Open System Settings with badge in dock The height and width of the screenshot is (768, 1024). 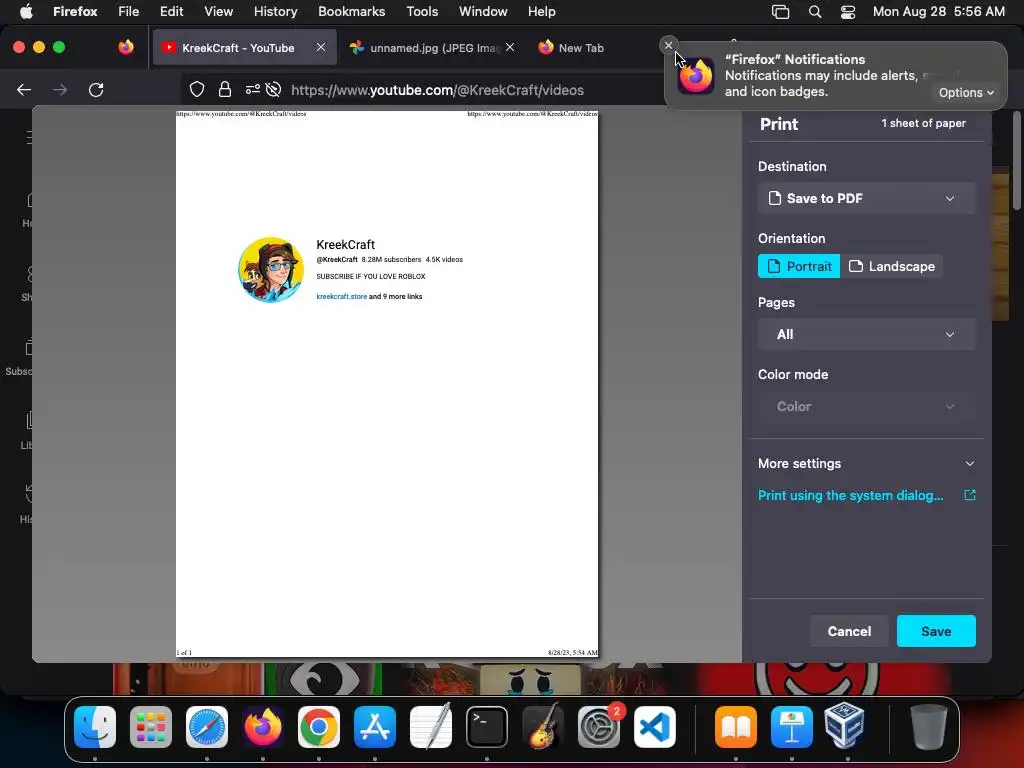[599, 727]
